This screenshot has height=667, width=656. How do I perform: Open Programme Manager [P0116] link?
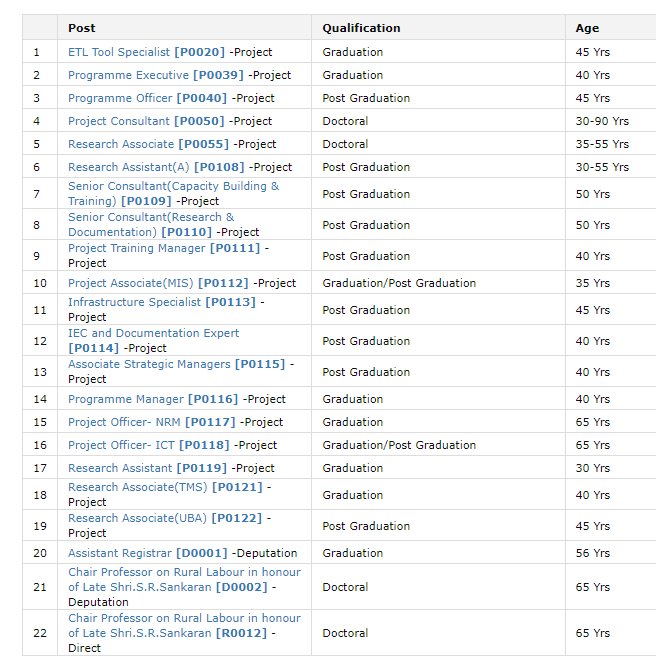pyautogui.click(x=153, y=399)
